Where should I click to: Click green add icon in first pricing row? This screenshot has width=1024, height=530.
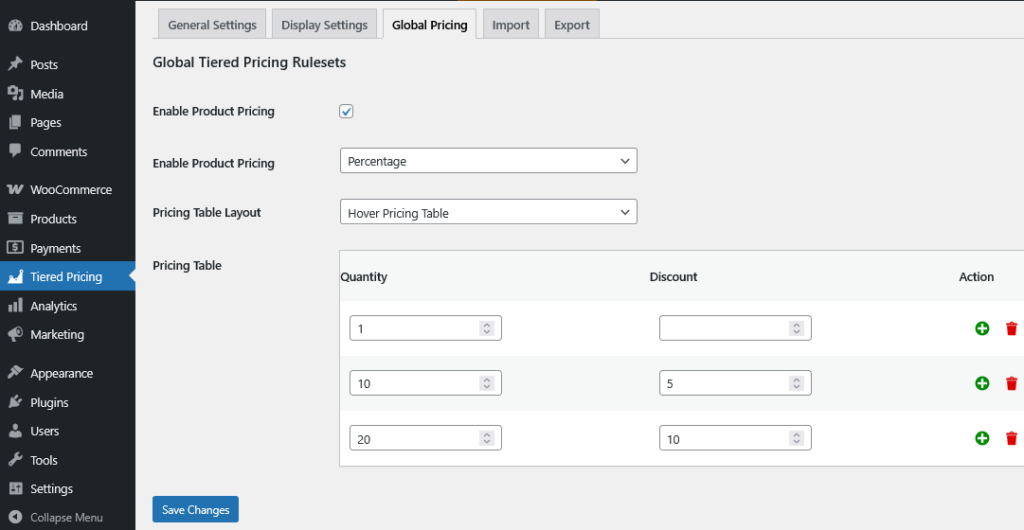981,328
